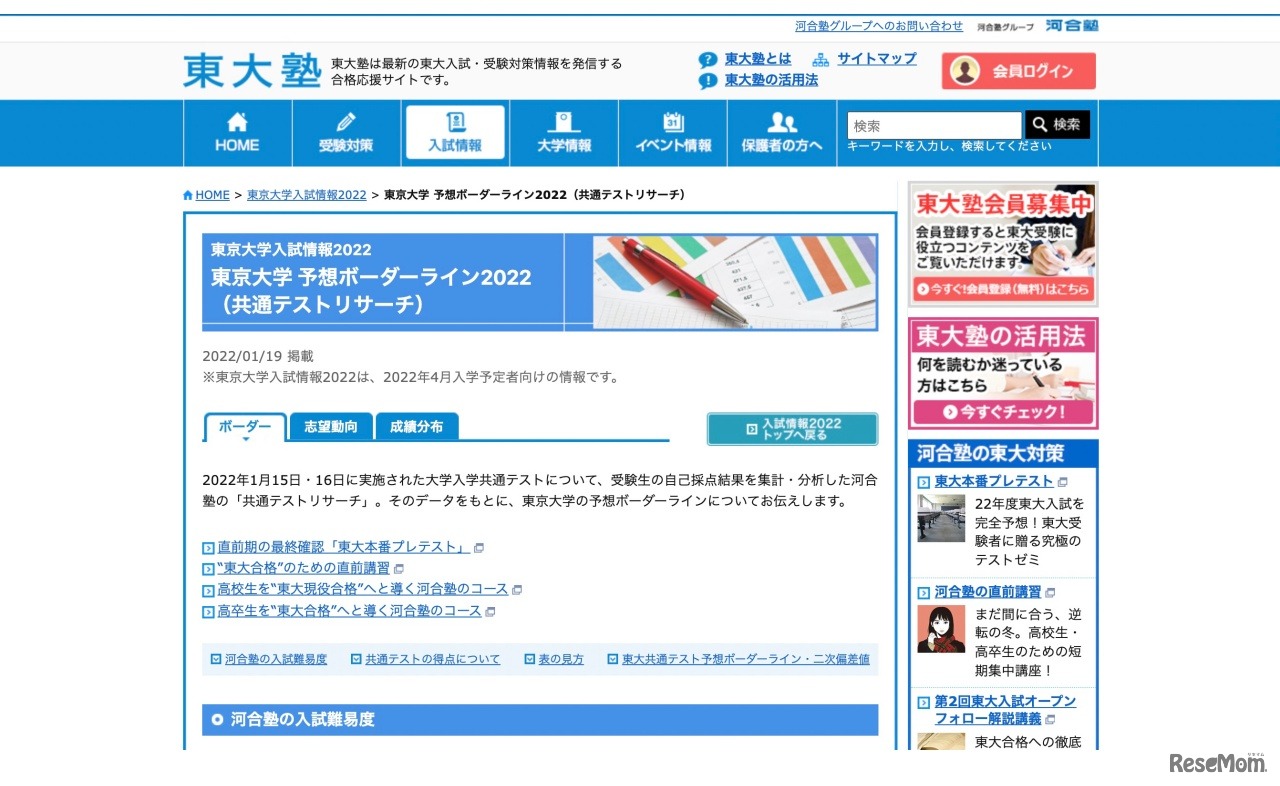Click the small home icon in breadcrumb
Image resolution: width=1280 pixels, height=786 pixels.
(188, 195)
